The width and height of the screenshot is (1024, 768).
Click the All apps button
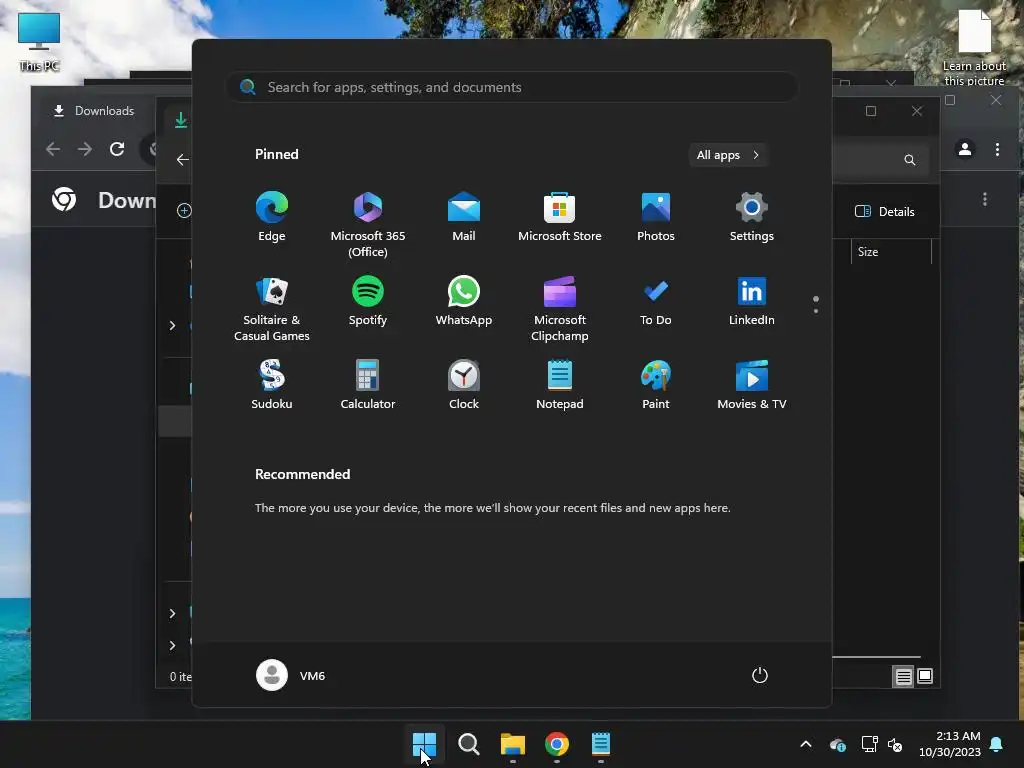tap(728, 155)
